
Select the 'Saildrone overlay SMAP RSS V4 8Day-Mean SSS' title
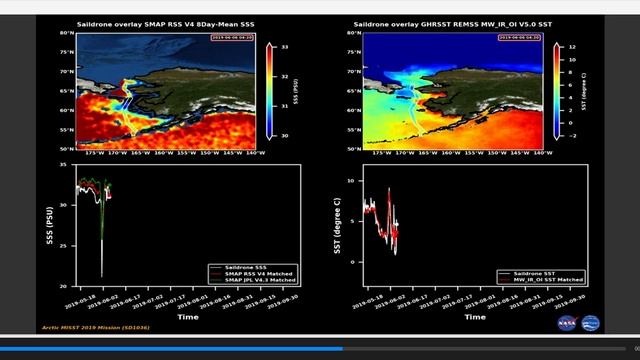(x=166, y=24)
